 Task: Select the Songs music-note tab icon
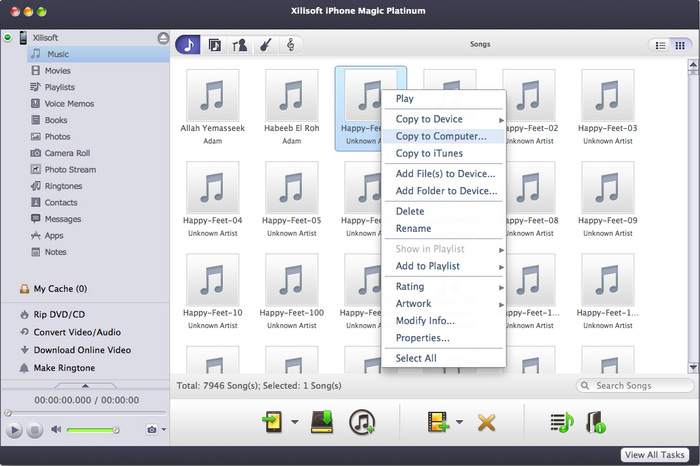tap(188, 45)
